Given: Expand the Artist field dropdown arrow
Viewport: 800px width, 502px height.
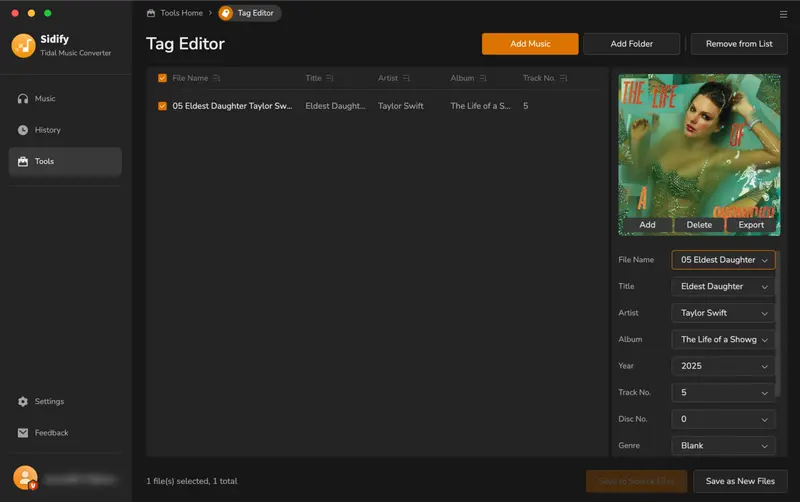Looking at the screenshot, I should tap(764, 313).
